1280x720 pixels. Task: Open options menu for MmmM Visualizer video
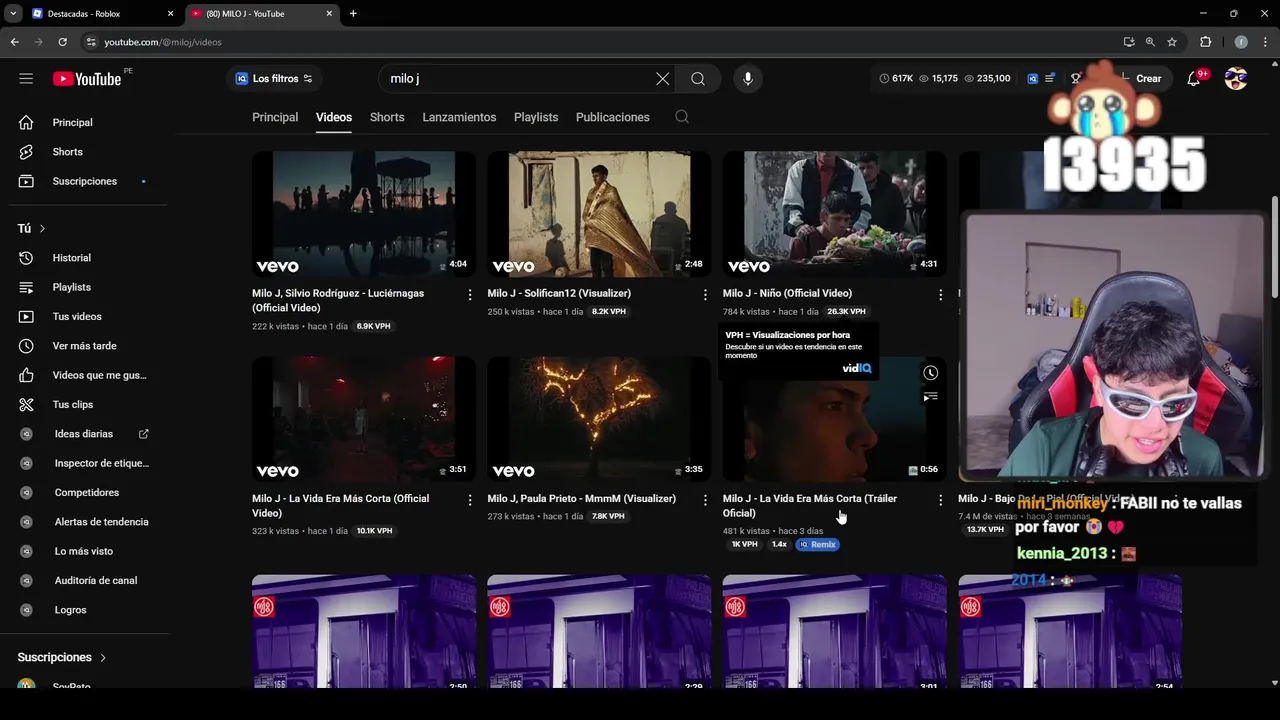(x=705, y=499)
